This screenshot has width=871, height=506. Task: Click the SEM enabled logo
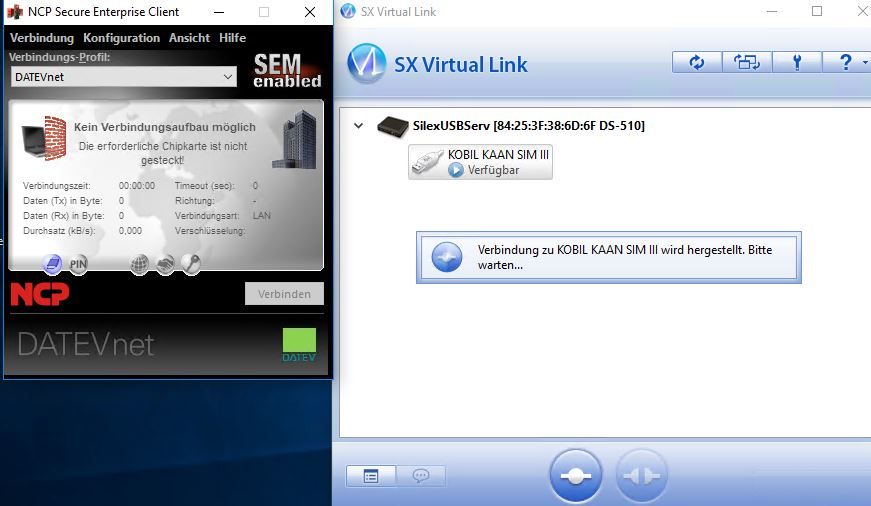click(x=287, y=71)
